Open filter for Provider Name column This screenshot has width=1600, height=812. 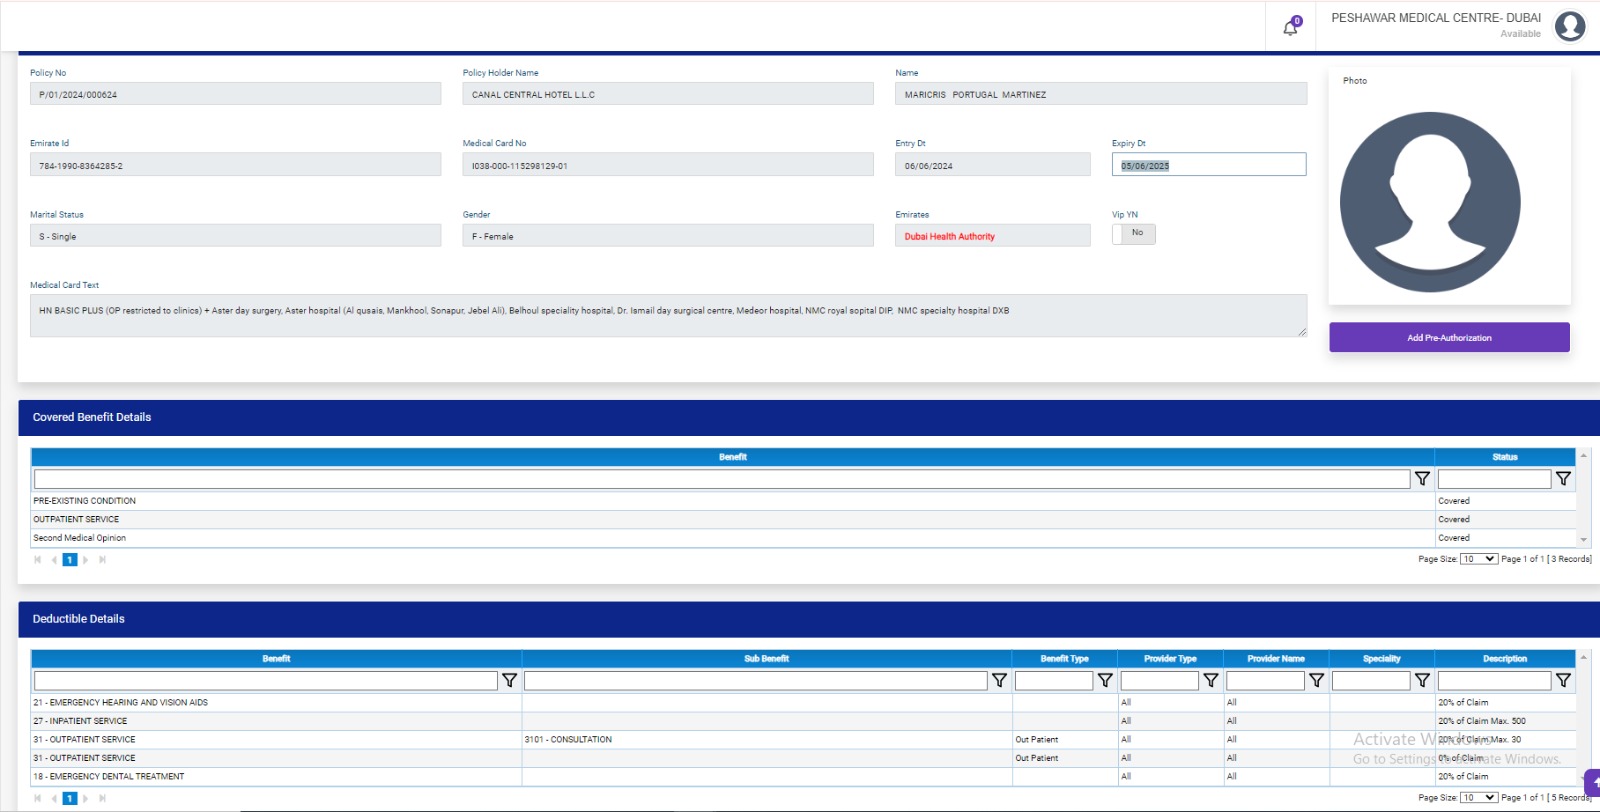[x=1317, y=681]
